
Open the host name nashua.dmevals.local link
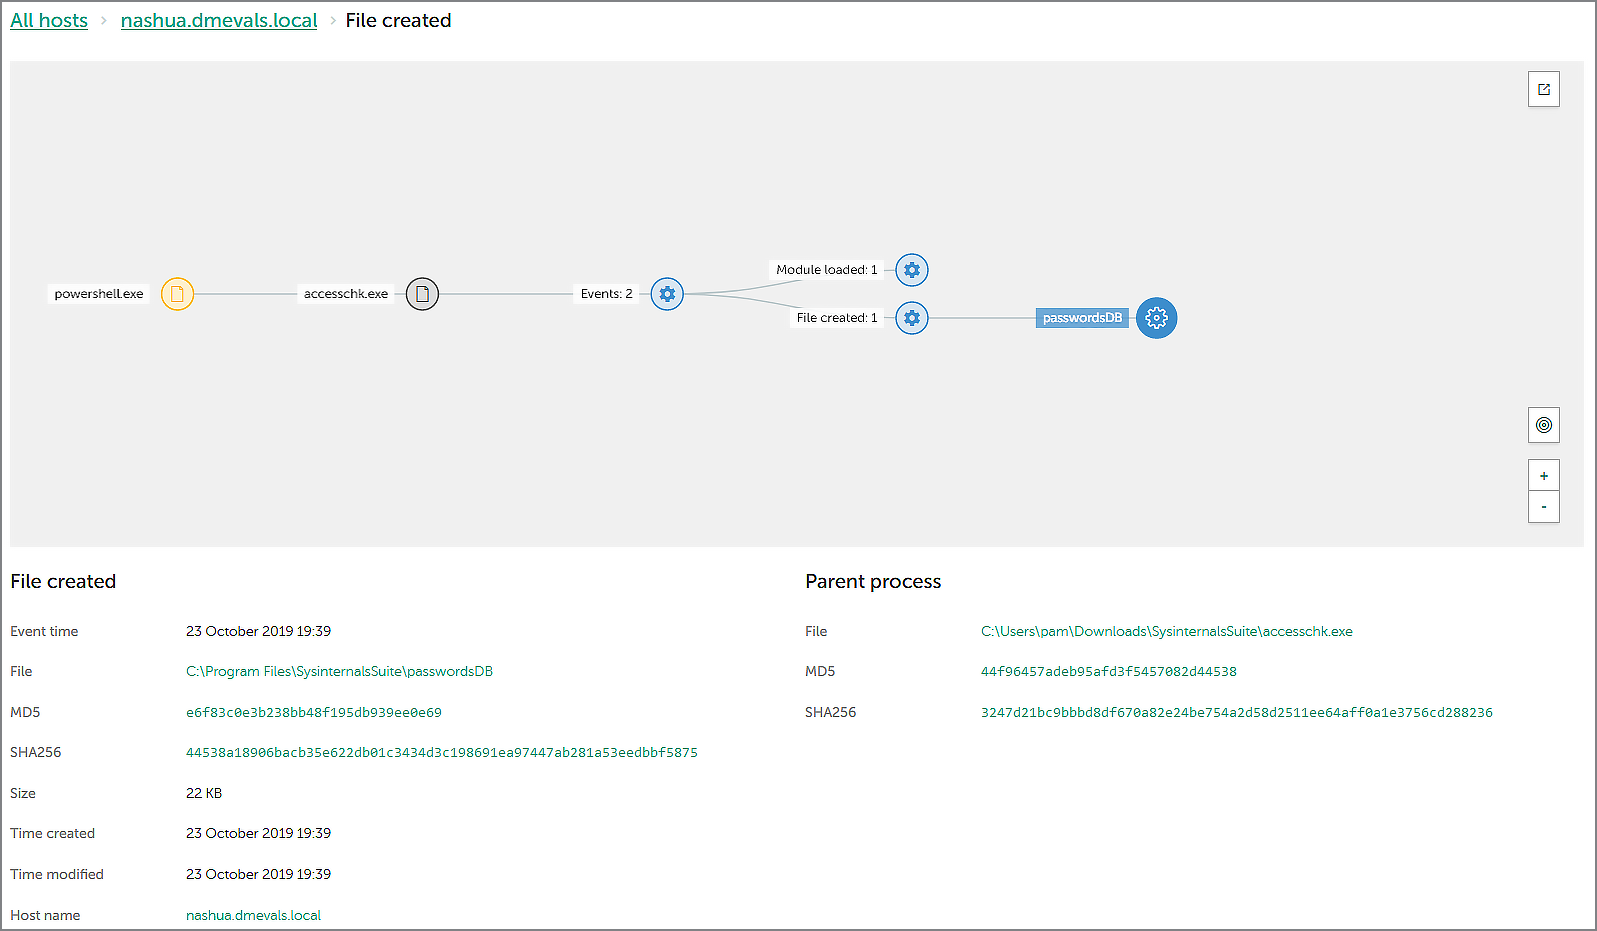coord(253,916)
